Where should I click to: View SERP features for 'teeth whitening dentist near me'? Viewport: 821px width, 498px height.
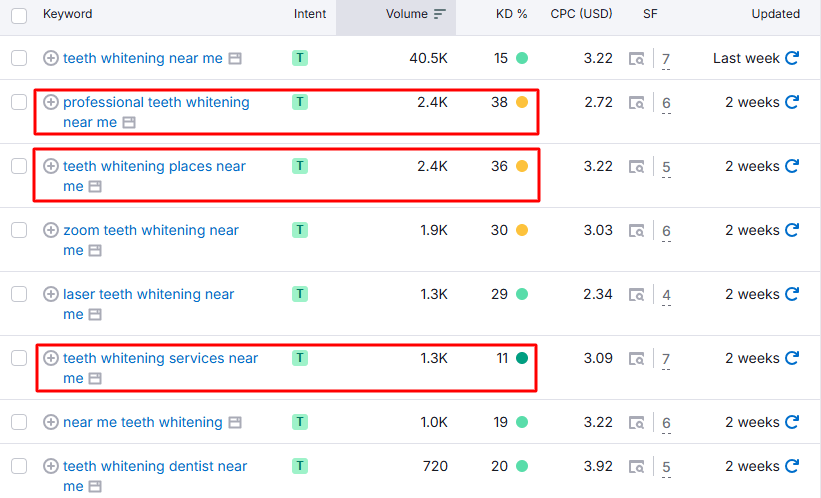coord(637,467)
